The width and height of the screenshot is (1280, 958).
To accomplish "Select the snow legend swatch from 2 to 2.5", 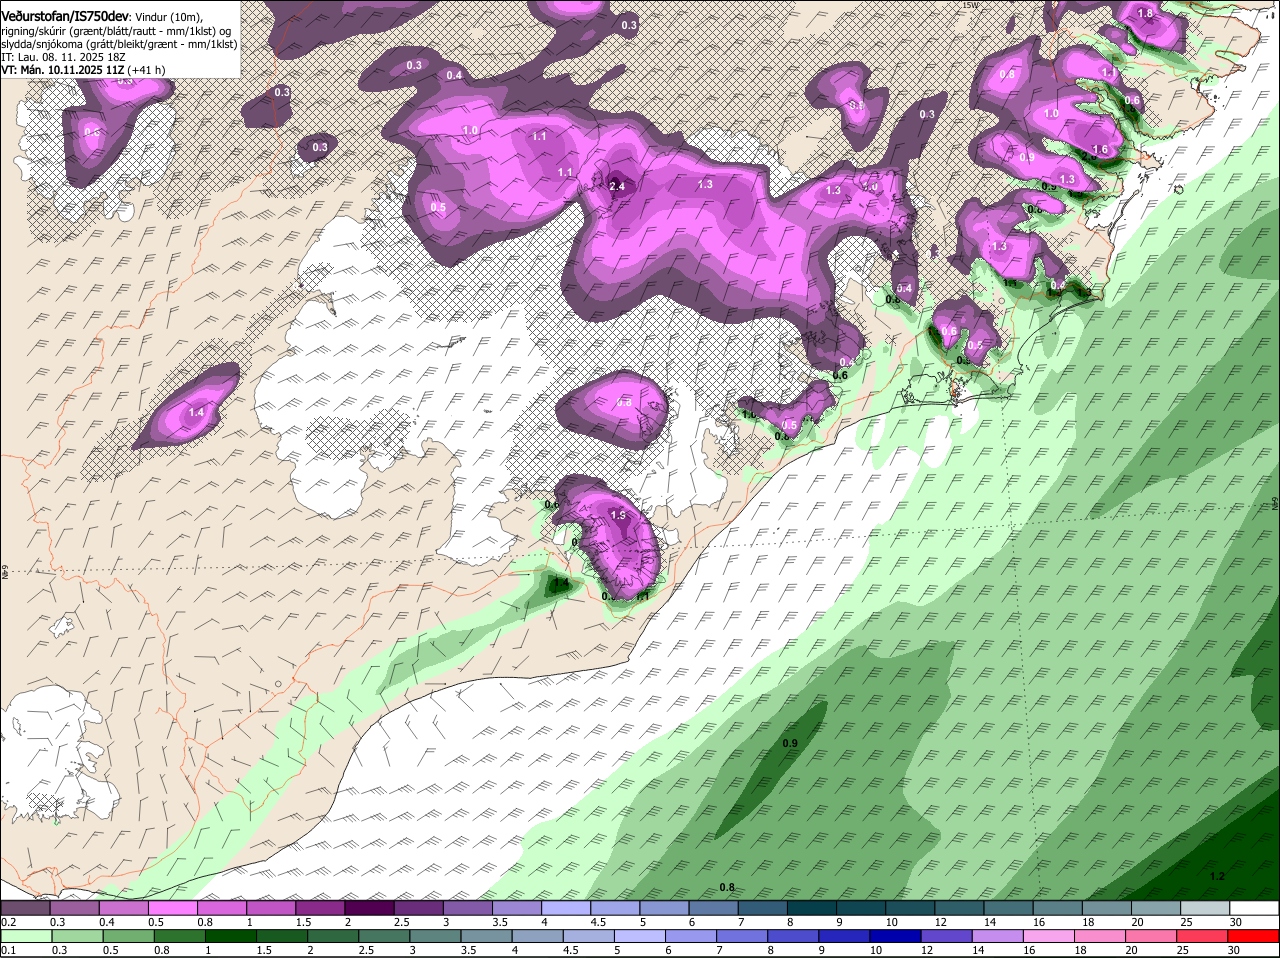I will [x=369, y=908].
